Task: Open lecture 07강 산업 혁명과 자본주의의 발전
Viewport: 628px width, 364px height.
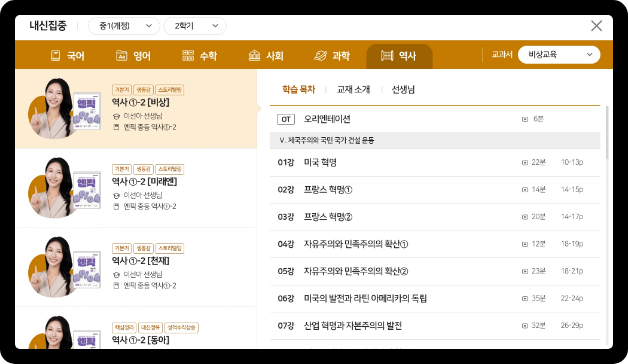Action: tap(435, 326)
